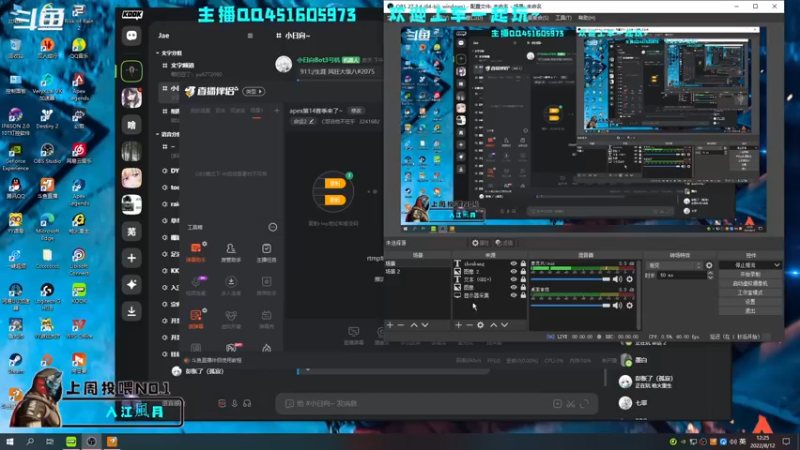
Task: Open 设置 button in OBS controls
Action: pyautogui.click(x=750, y=302)
